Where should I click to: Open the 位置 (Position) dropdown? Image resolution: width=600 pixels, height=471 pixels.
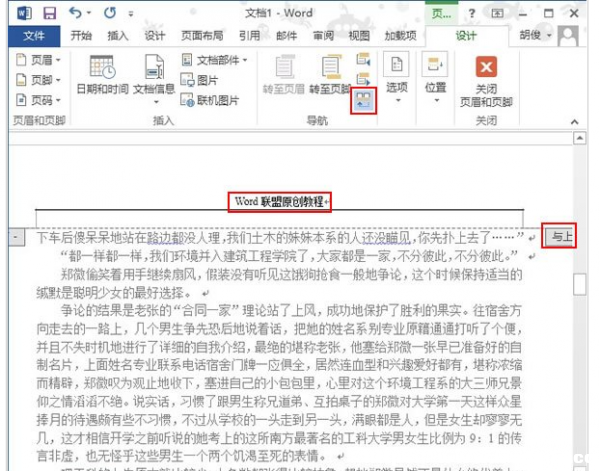tap(435, 78)
